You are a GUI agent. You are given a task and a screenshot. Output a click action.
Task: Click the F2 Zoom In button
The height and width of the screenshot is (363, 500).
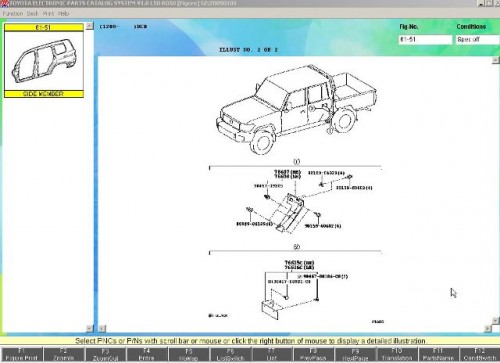(63, 354)
